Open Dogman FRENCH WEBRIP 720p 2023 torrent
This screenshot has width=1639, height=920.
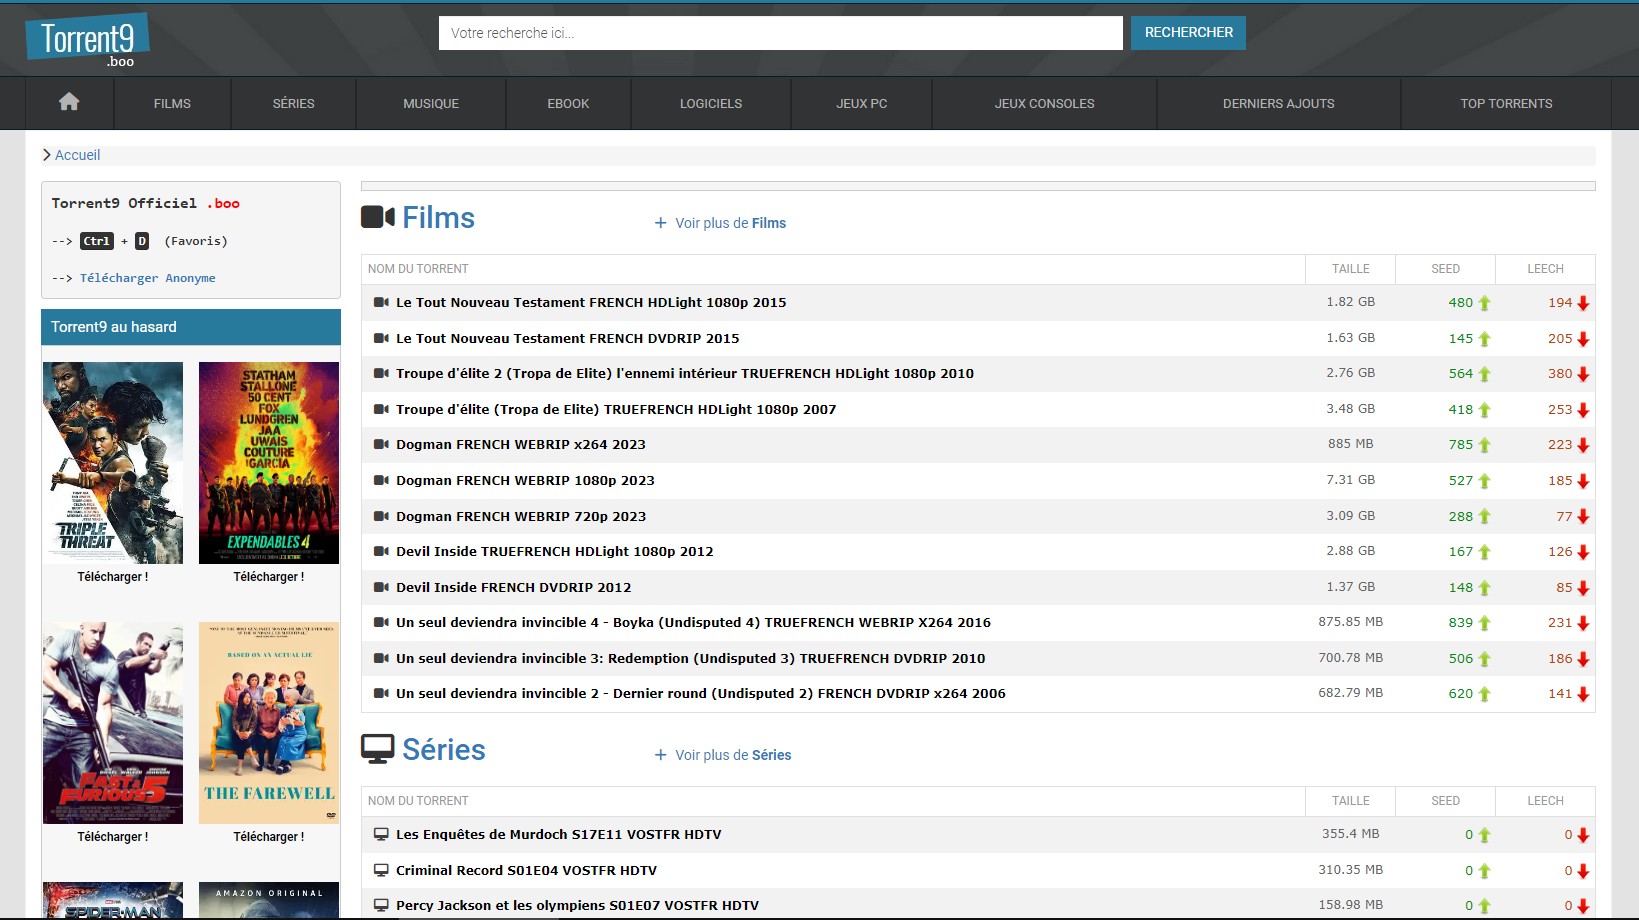coord(521,516)
